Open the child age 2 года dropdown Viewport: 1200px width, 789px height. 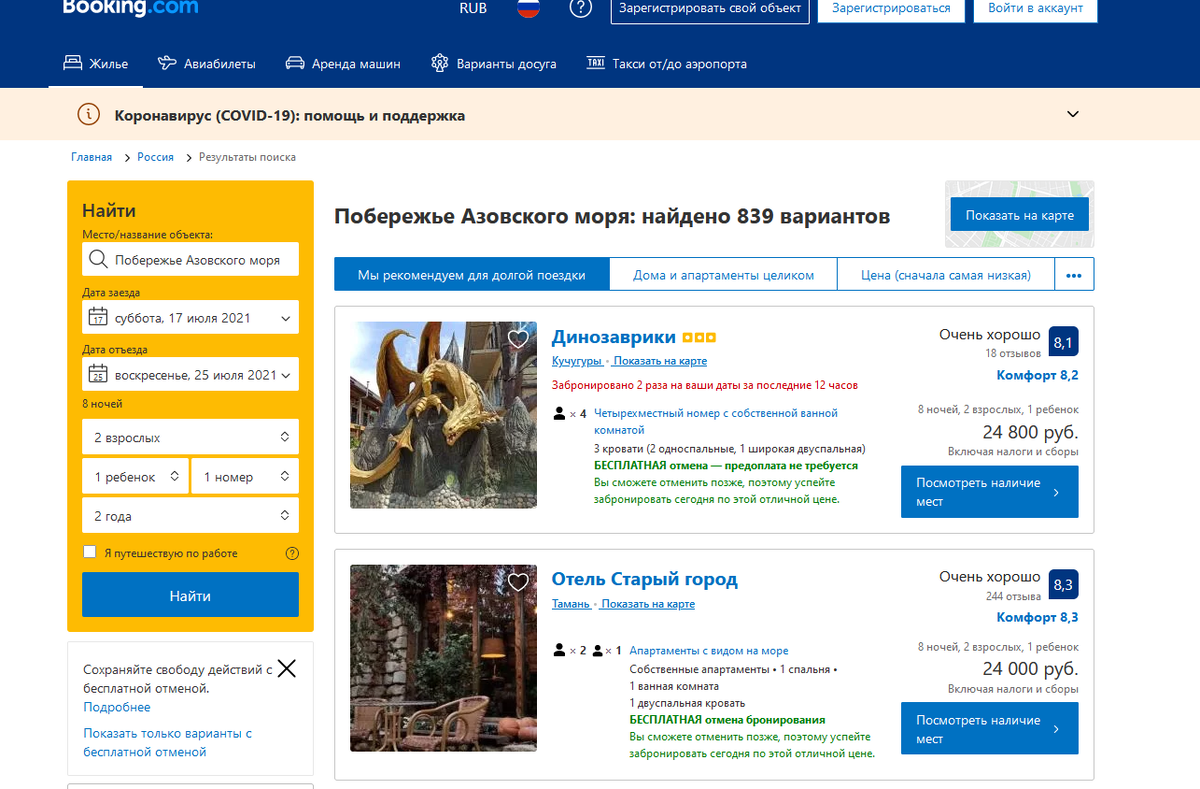190,516
